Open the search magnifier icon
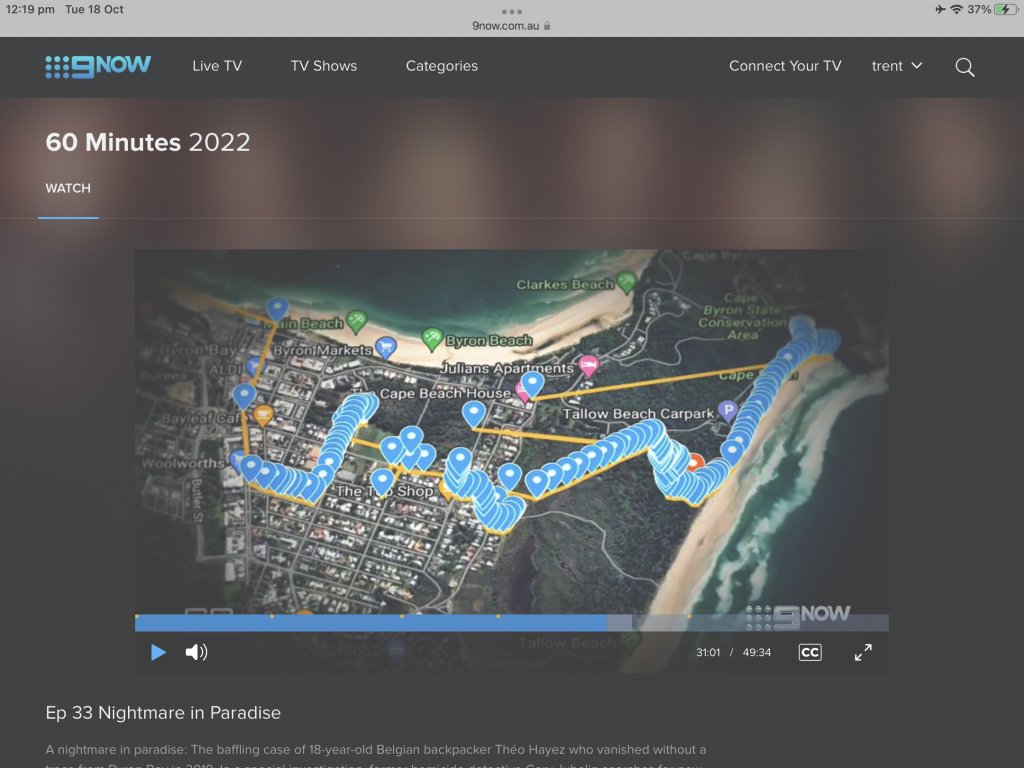Image resolution: width=1024 pixels, height=768 pixels. [x=964, y=67]
